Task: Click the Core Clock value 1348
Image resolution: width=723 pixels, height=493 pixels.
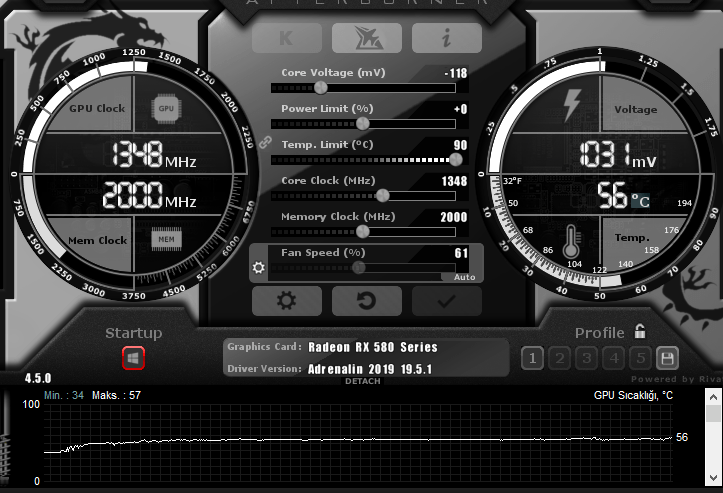Action: tap(454, 181)
